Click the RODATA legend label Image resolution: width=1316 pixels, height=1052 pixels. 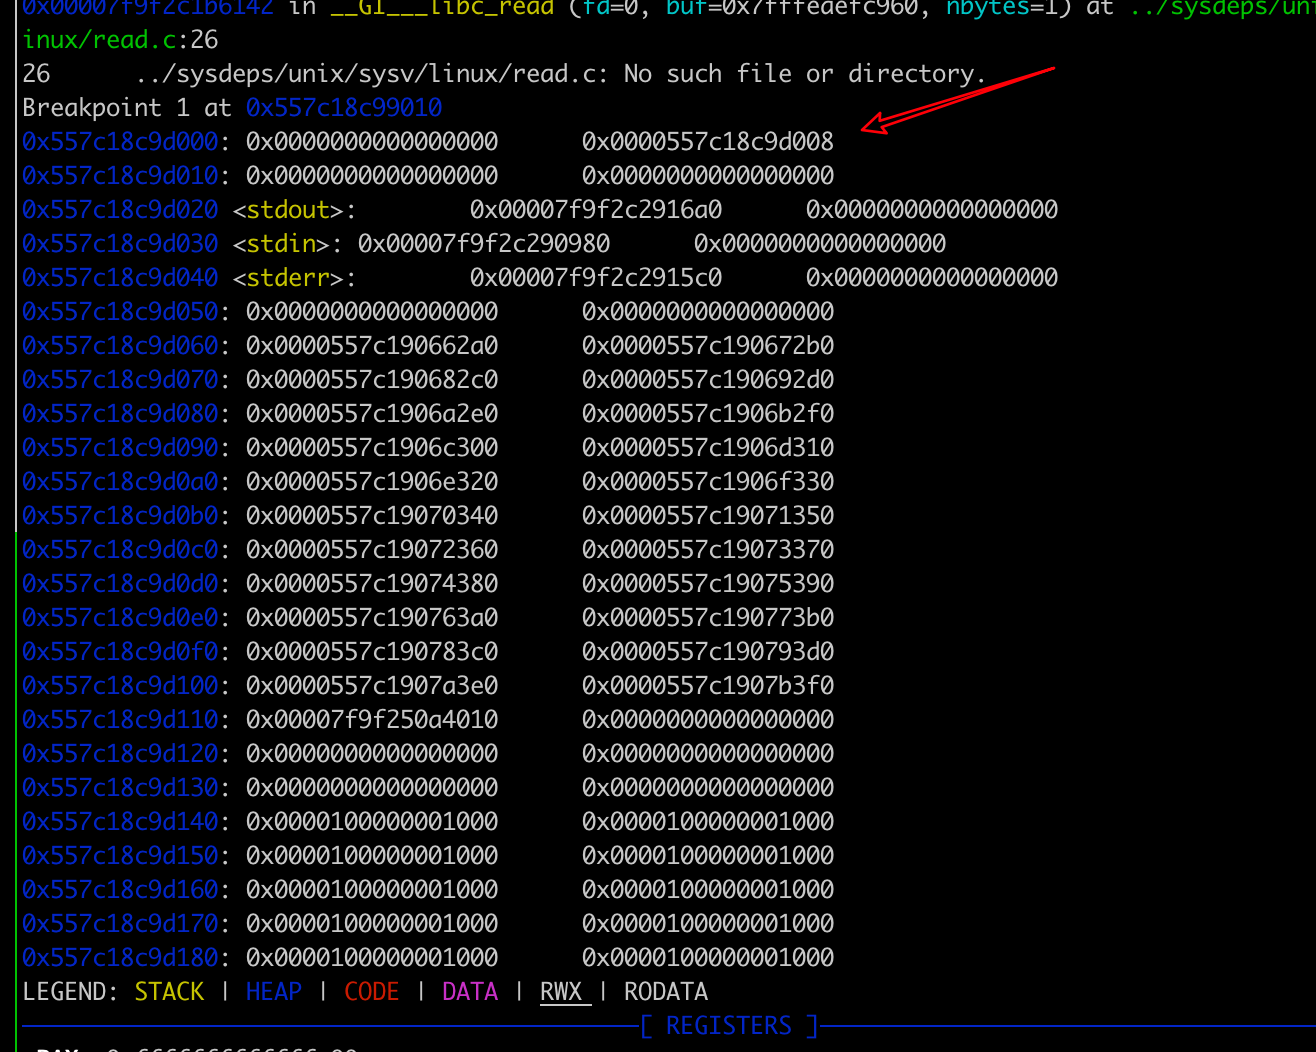666,992
